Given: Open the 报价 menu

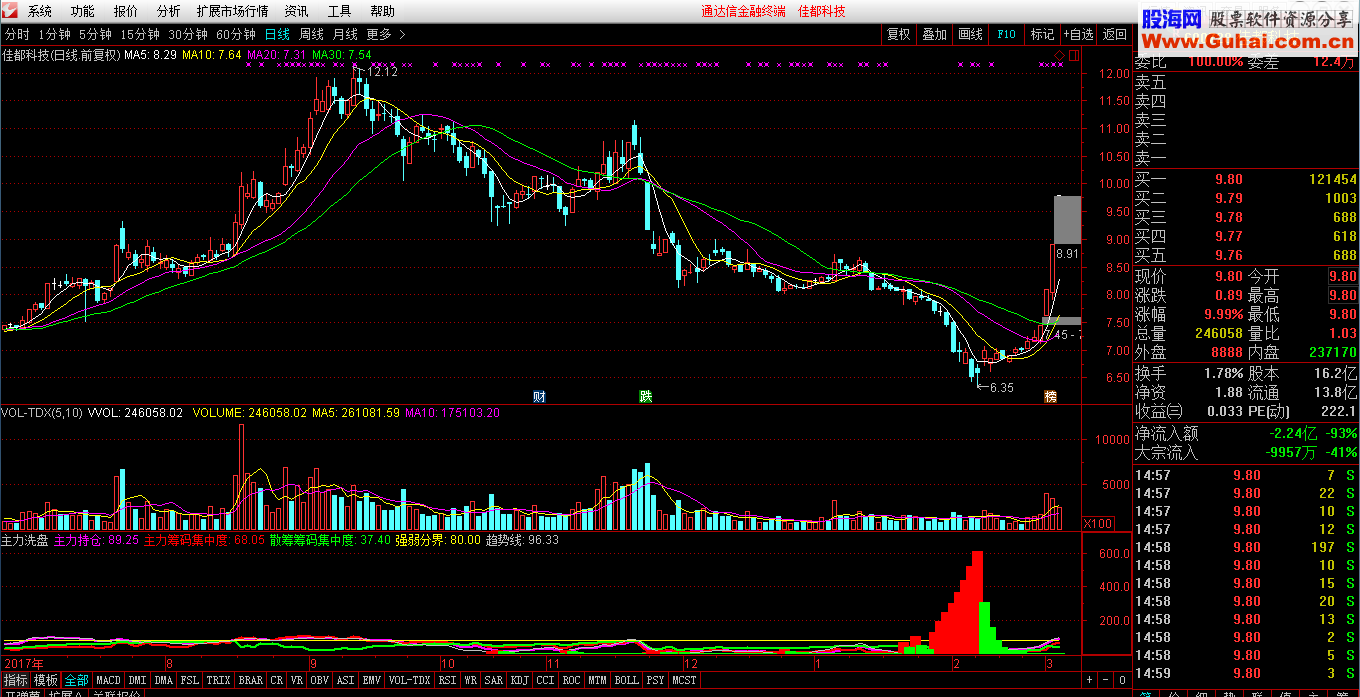Looking at the screenshot, I should [126, 11].
